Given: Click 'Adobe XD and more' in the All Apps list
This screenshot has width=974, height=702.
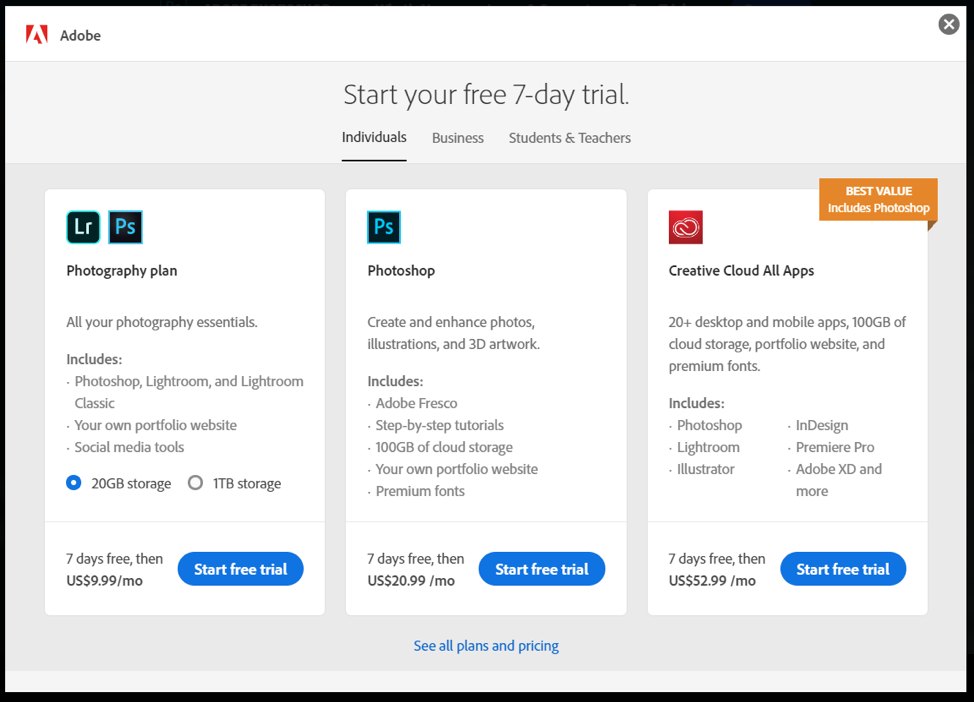Looking at the screenshot, I should click(x=839, y=480).
